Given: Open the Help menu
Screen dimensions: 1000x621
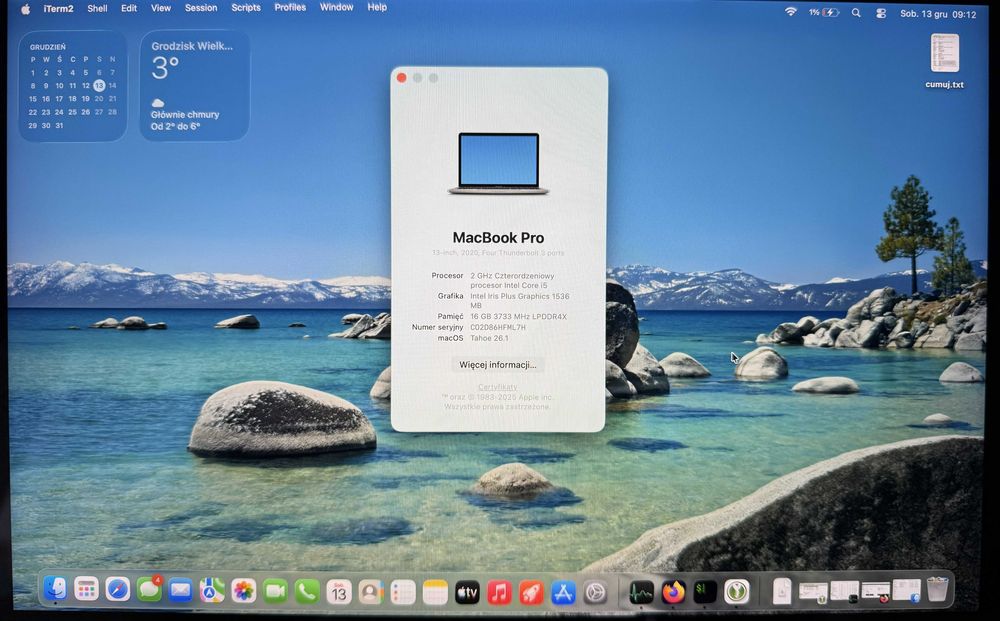Looking at the screenshot, I should [377, 8].
